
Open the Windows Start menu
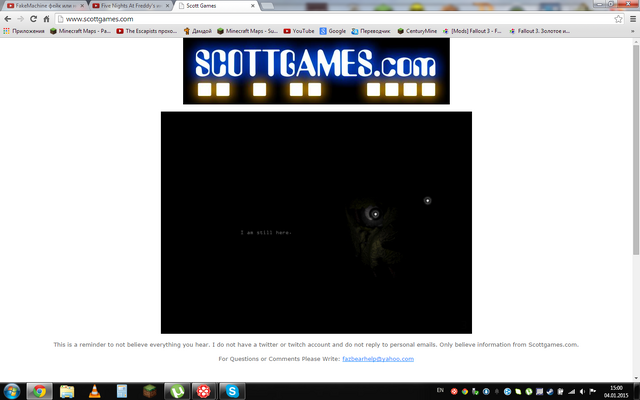pyautogui.click(x=11, y=391)
